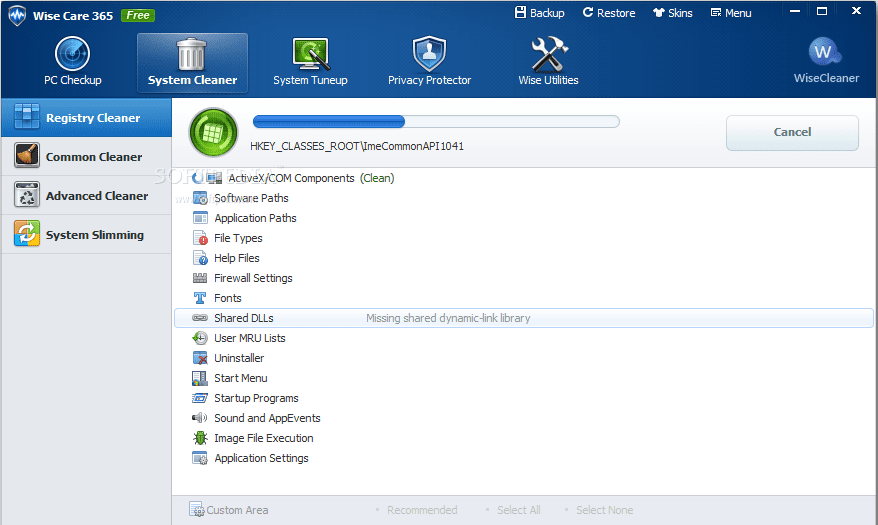Select the 'Startup Programs' entry
Screen dimensions: 878x525
(x=256, y=398)
